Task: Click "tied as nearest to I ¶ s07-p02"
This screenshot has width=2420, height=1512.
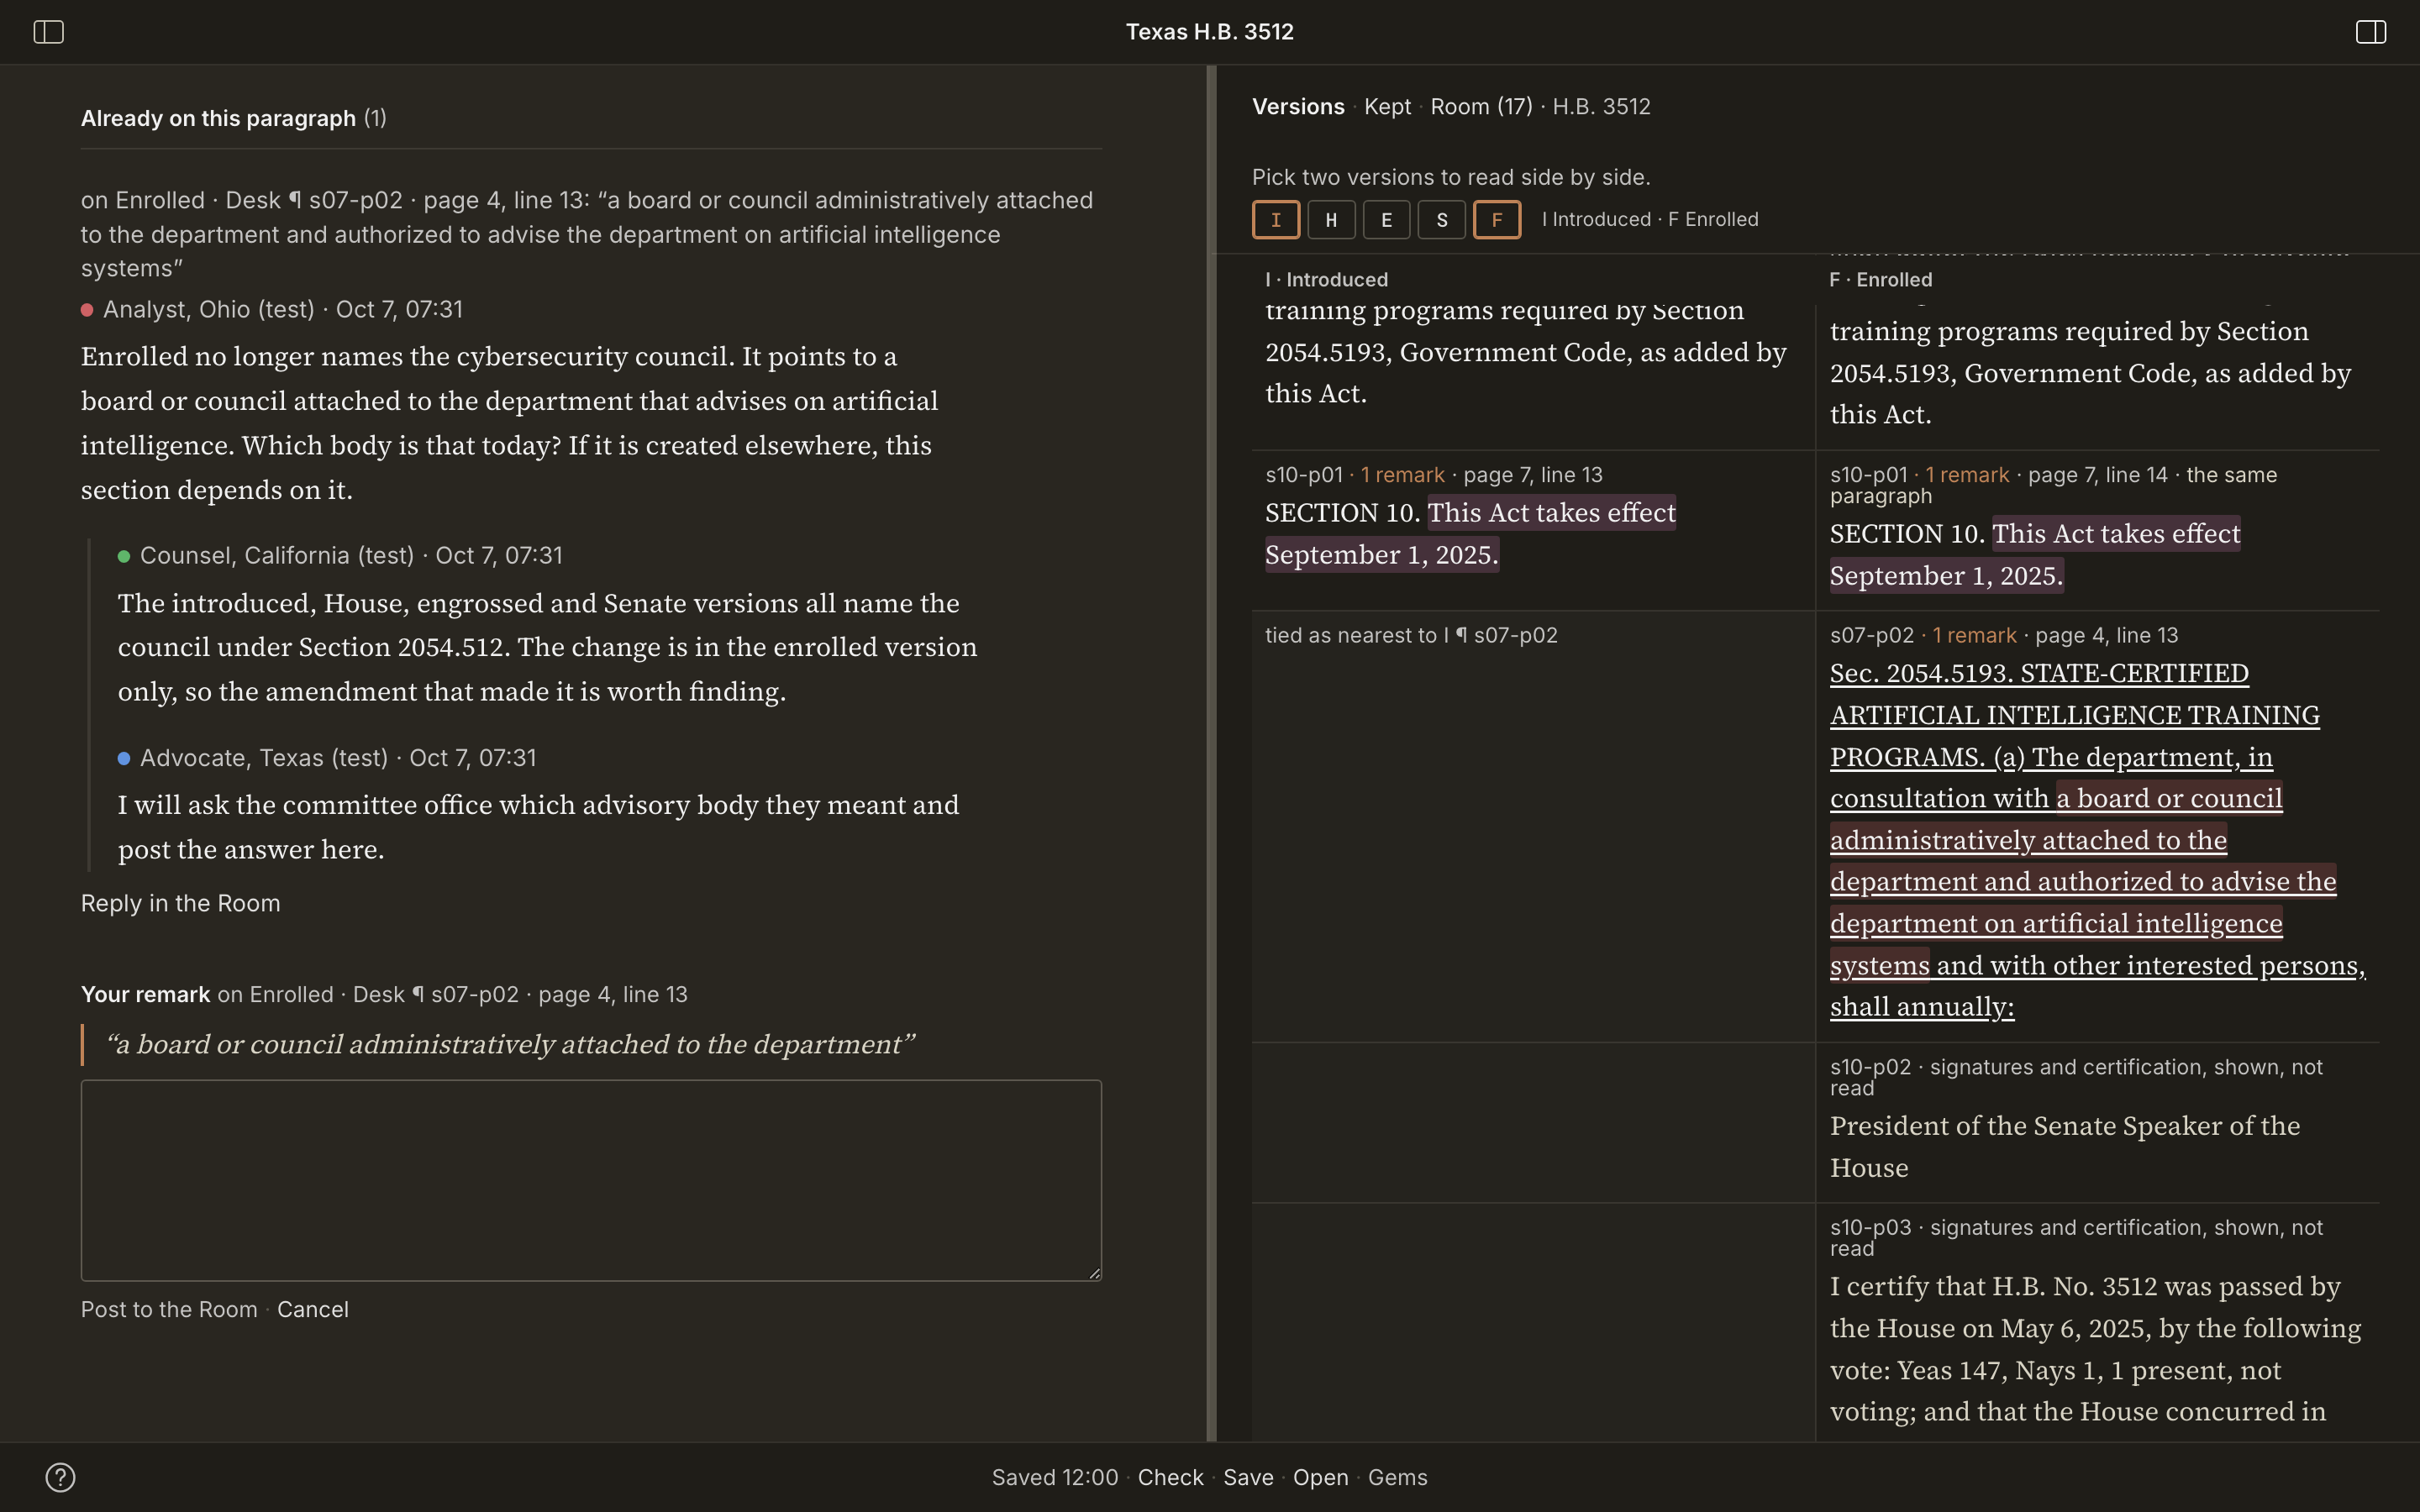Action: [1411, 636]
